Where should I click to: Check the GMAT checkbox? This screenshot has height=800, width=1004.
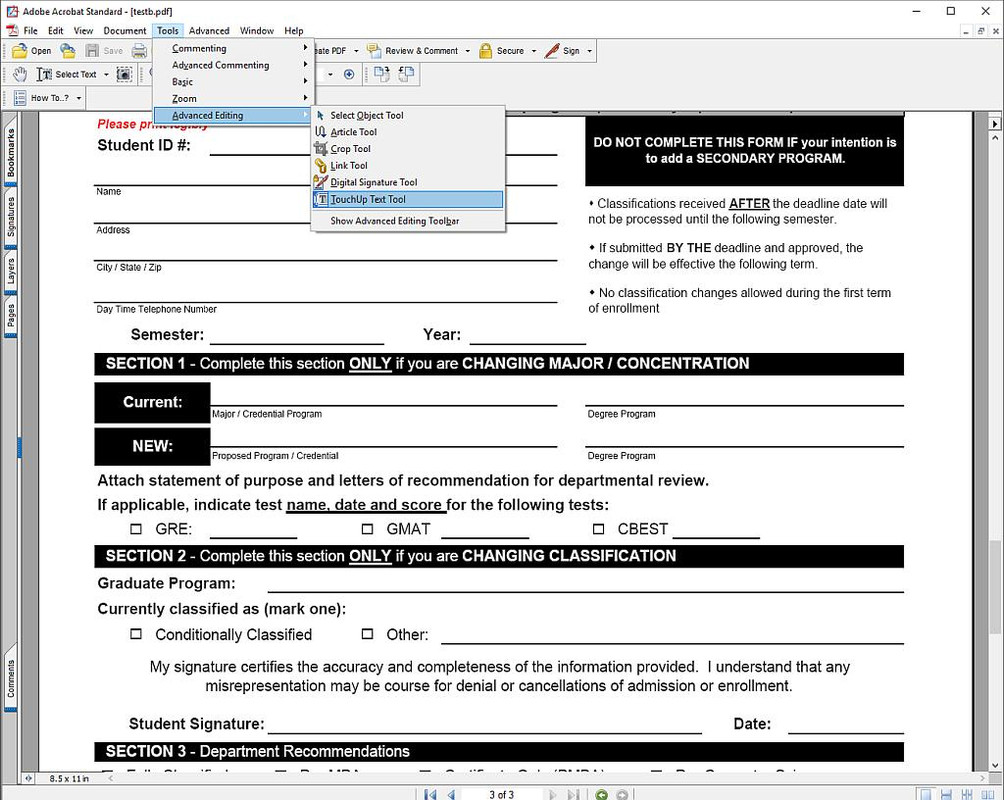(367, 529)
